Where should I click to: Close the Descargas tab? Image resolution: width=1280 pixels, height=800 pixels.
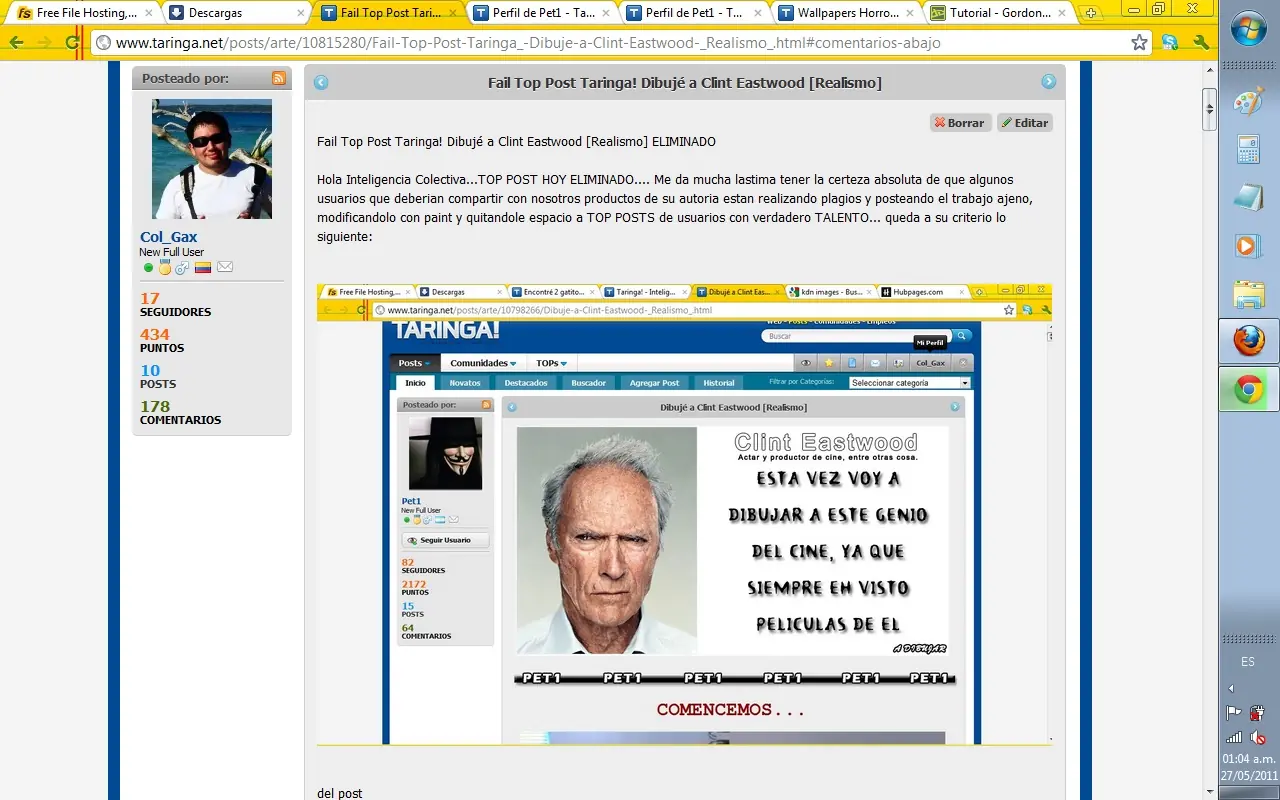point(299,13)
